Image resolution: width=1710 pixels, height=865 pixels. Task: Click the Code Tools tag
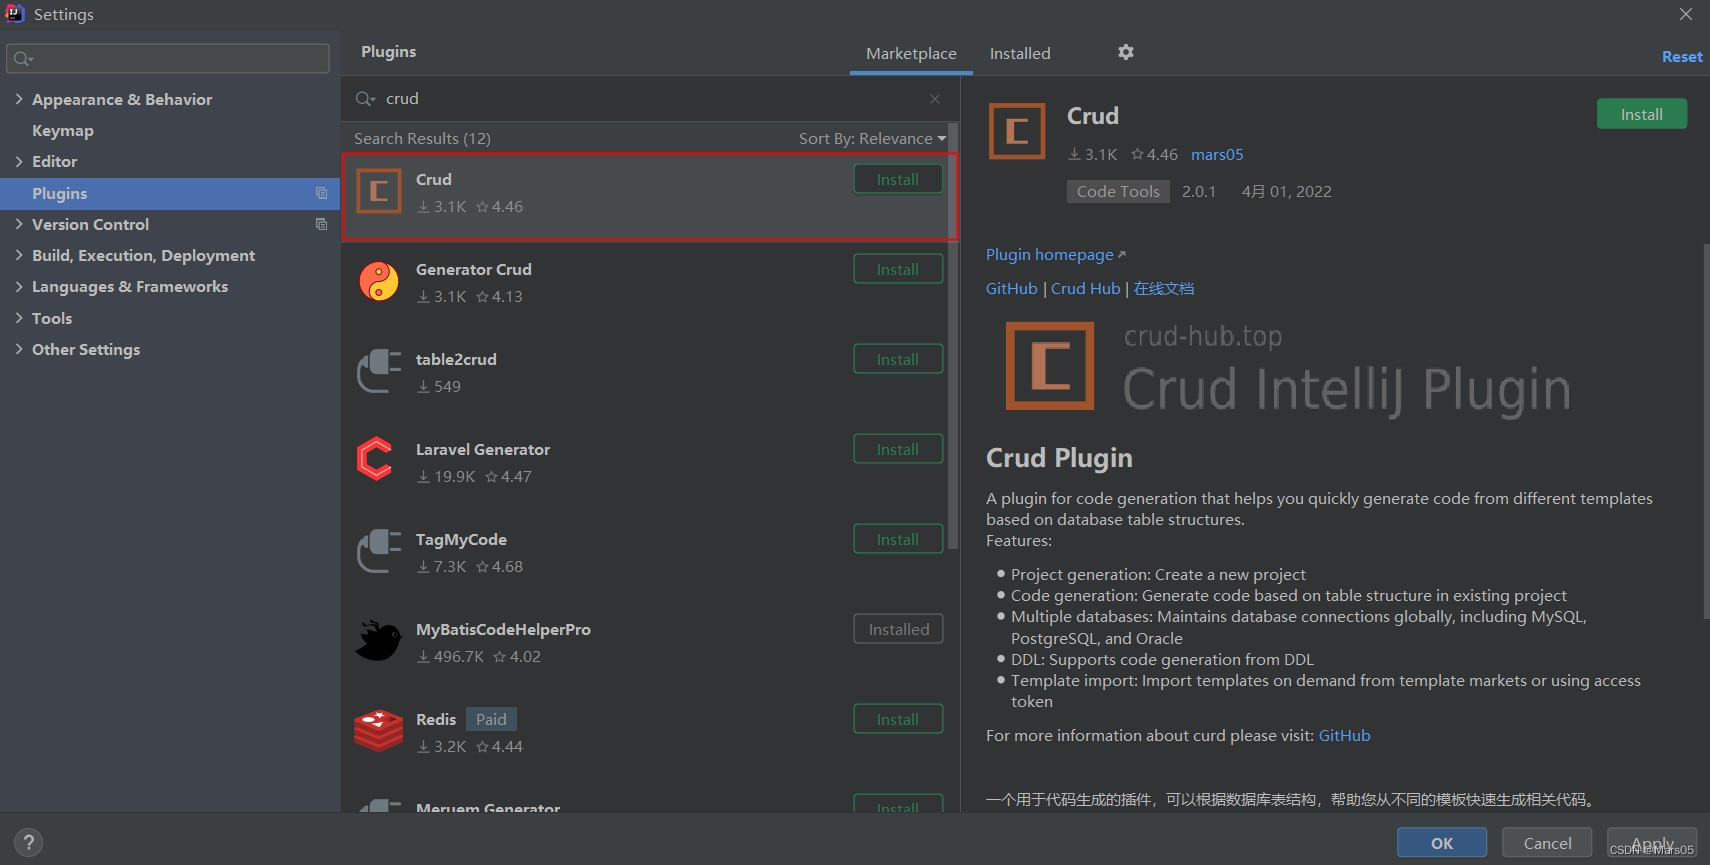click(x=1118, y=192)
